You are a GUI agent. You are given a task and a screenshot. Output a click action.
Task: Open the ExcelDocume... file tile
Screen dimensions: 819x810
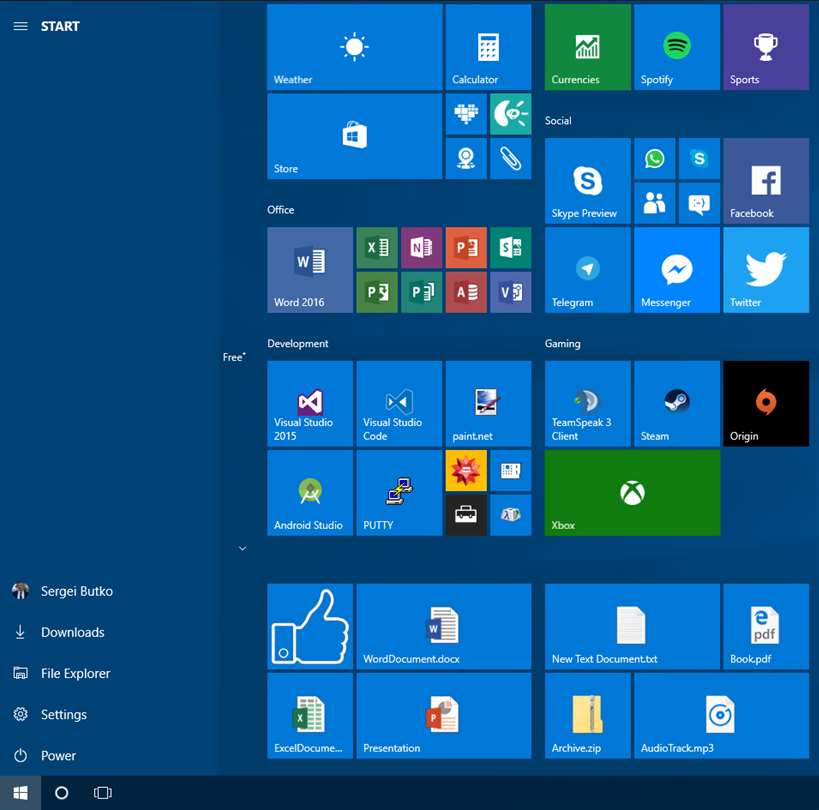(310, 716)
